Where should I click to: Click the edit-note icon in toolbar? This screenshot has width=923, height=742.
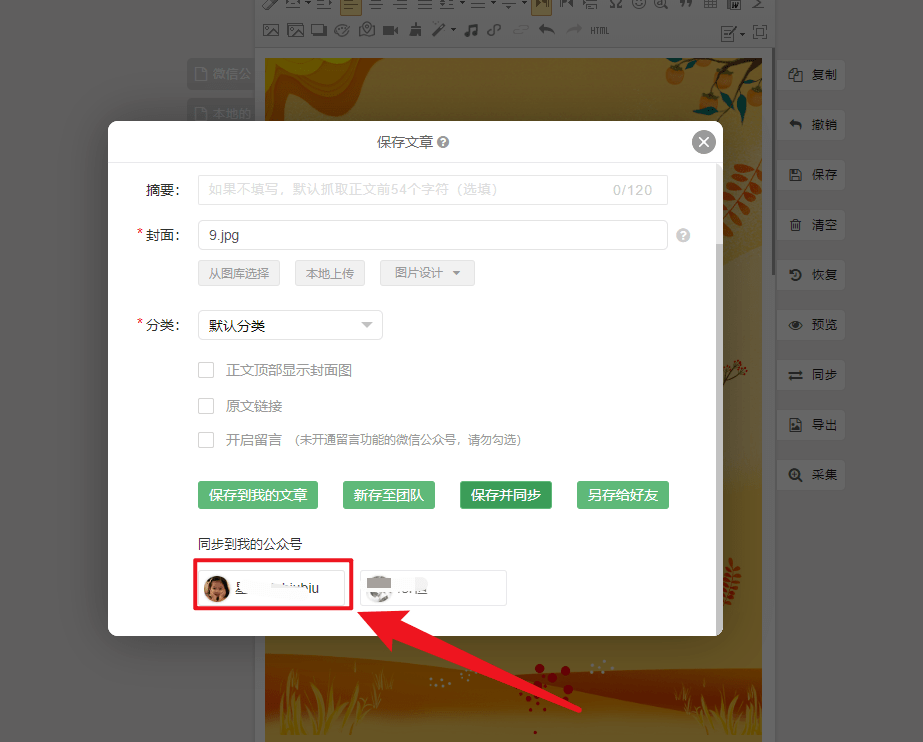pyautogui.click(x=728, y=34)
